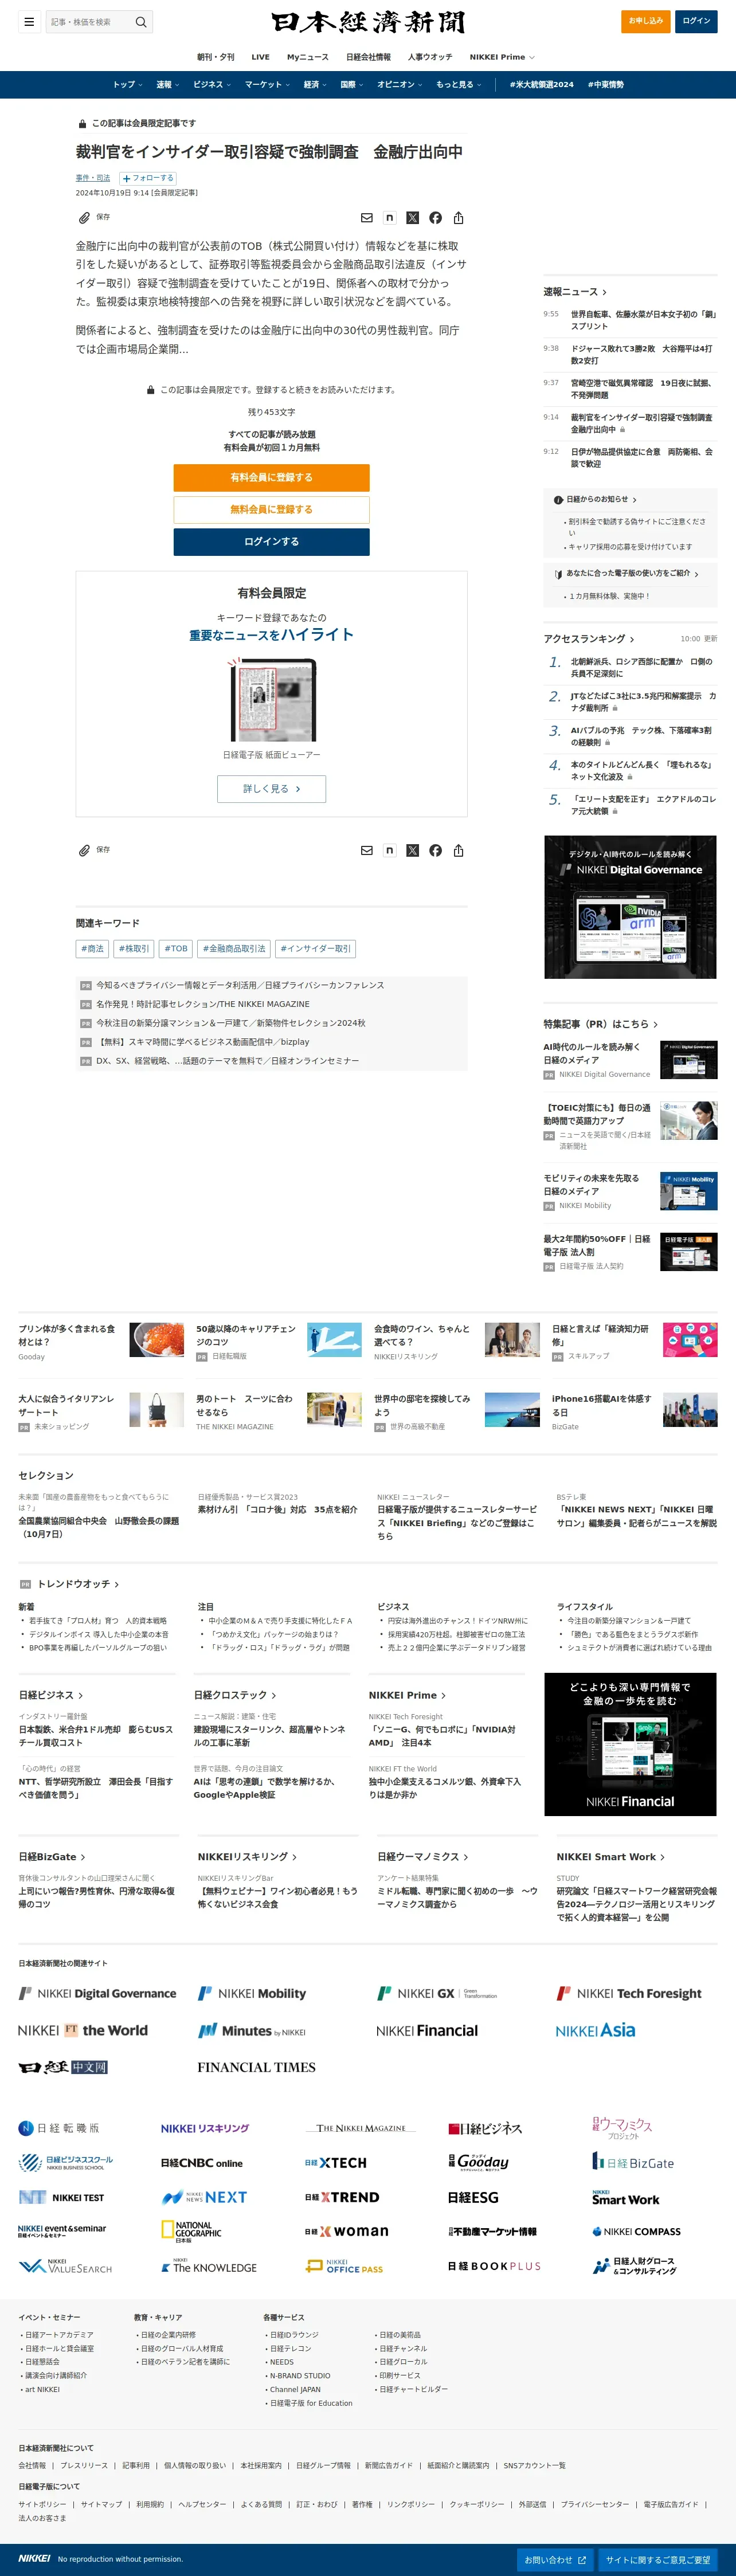Screen dimensions: 736x2576
Task: Click the お申し込み button
Action: [646, 21]
